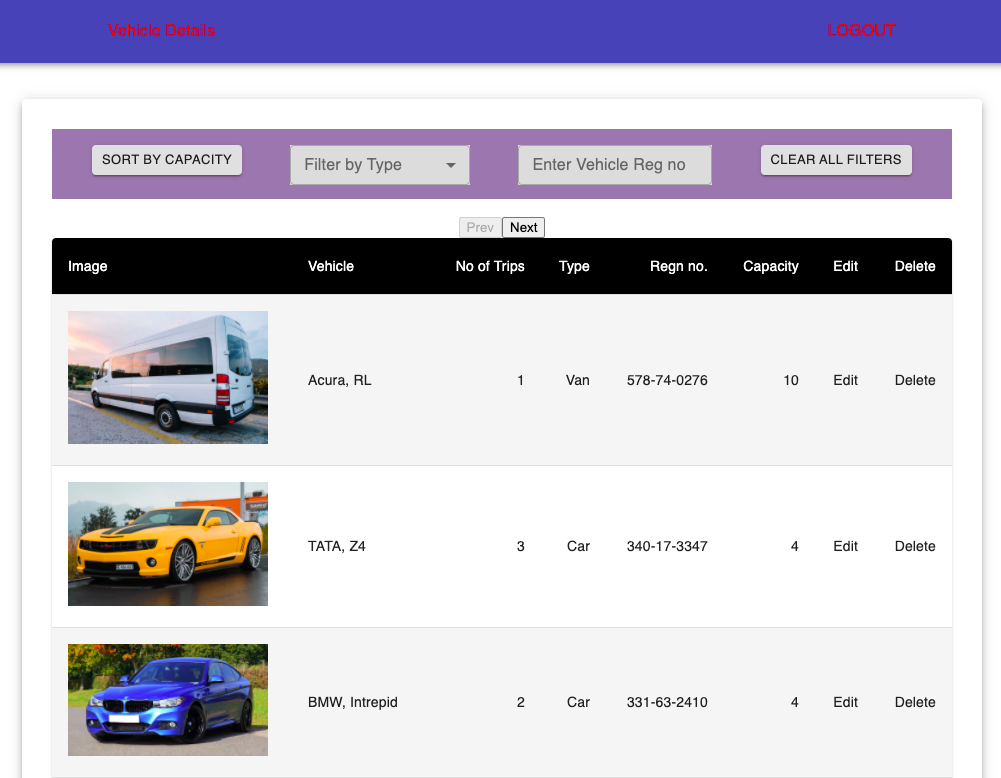The height and width of the screenshot is (778, 1001).
Task: Click the SORT BY CAPACITY button
Action: pos(166,159)
